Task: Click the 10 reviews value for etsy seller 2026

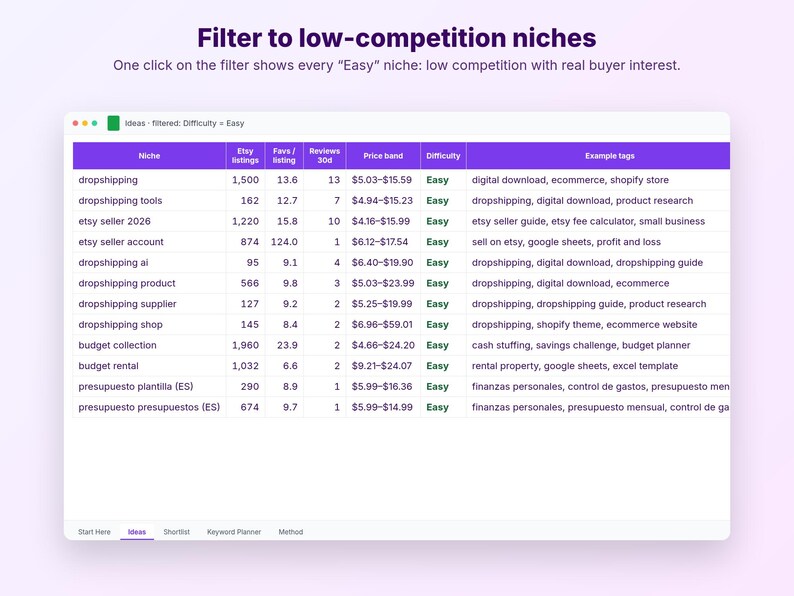Action: [325, 221]
